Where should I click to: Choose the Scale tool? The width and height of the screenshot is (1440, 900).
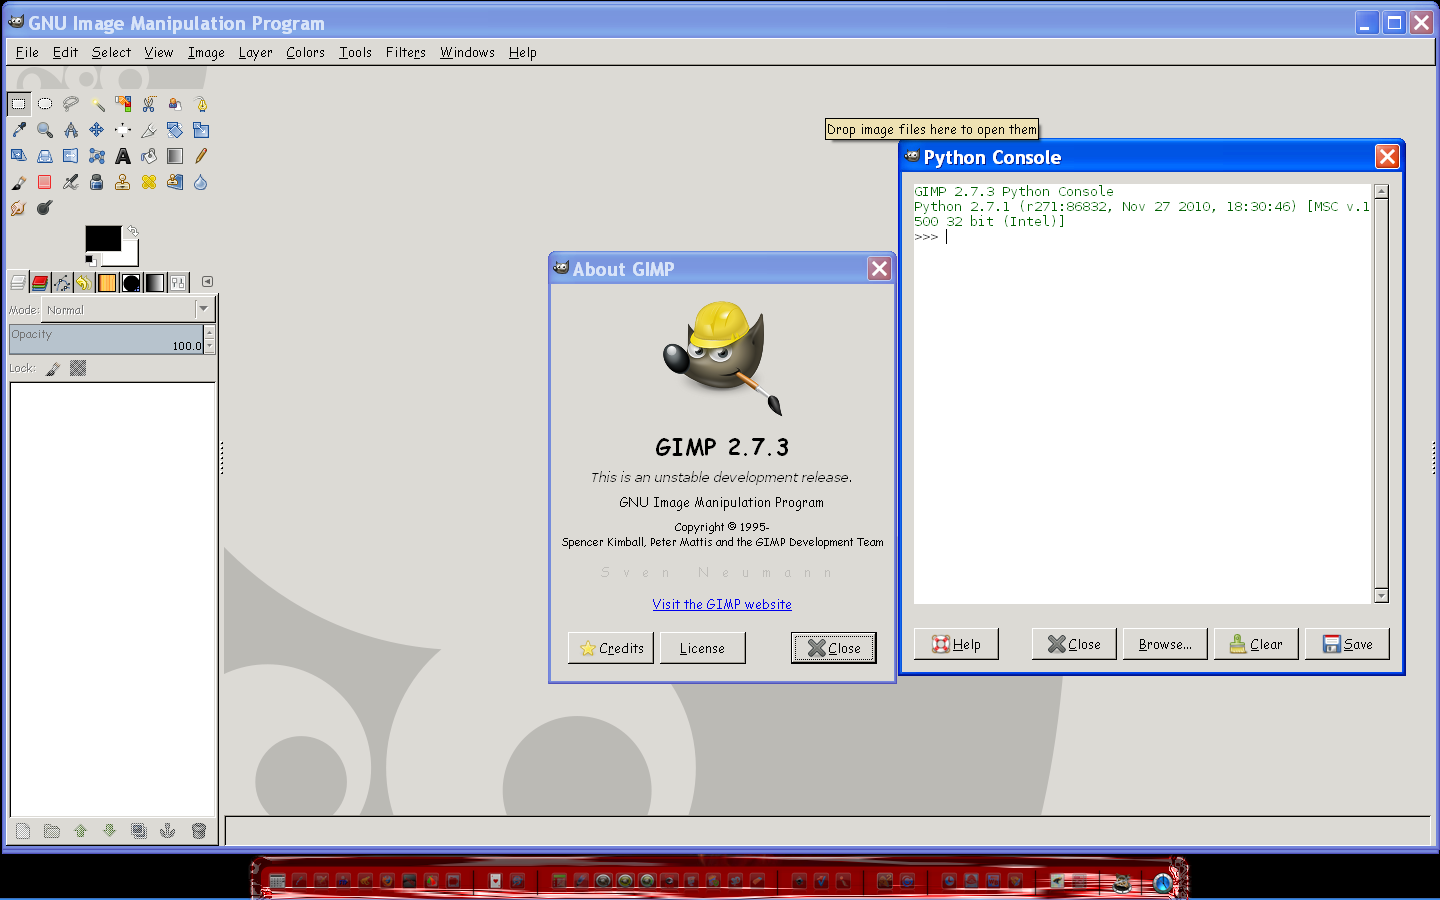(201, 130)
